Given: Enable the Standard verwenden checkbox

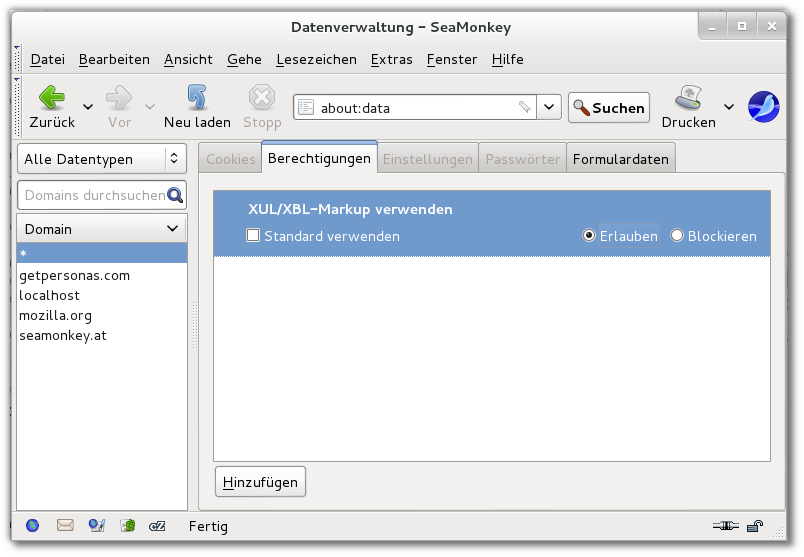Looking at the screenshot, I should (x=254, y=236).
